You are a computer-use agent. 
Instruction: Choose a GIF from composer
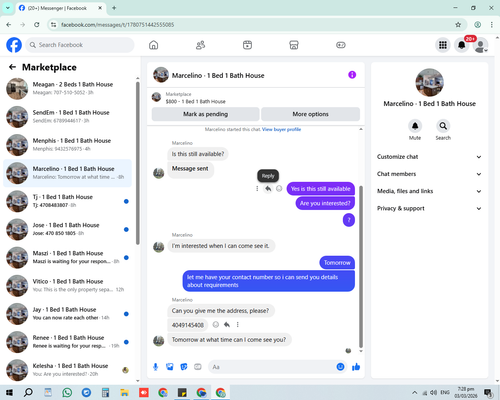(x=198, y=367)
